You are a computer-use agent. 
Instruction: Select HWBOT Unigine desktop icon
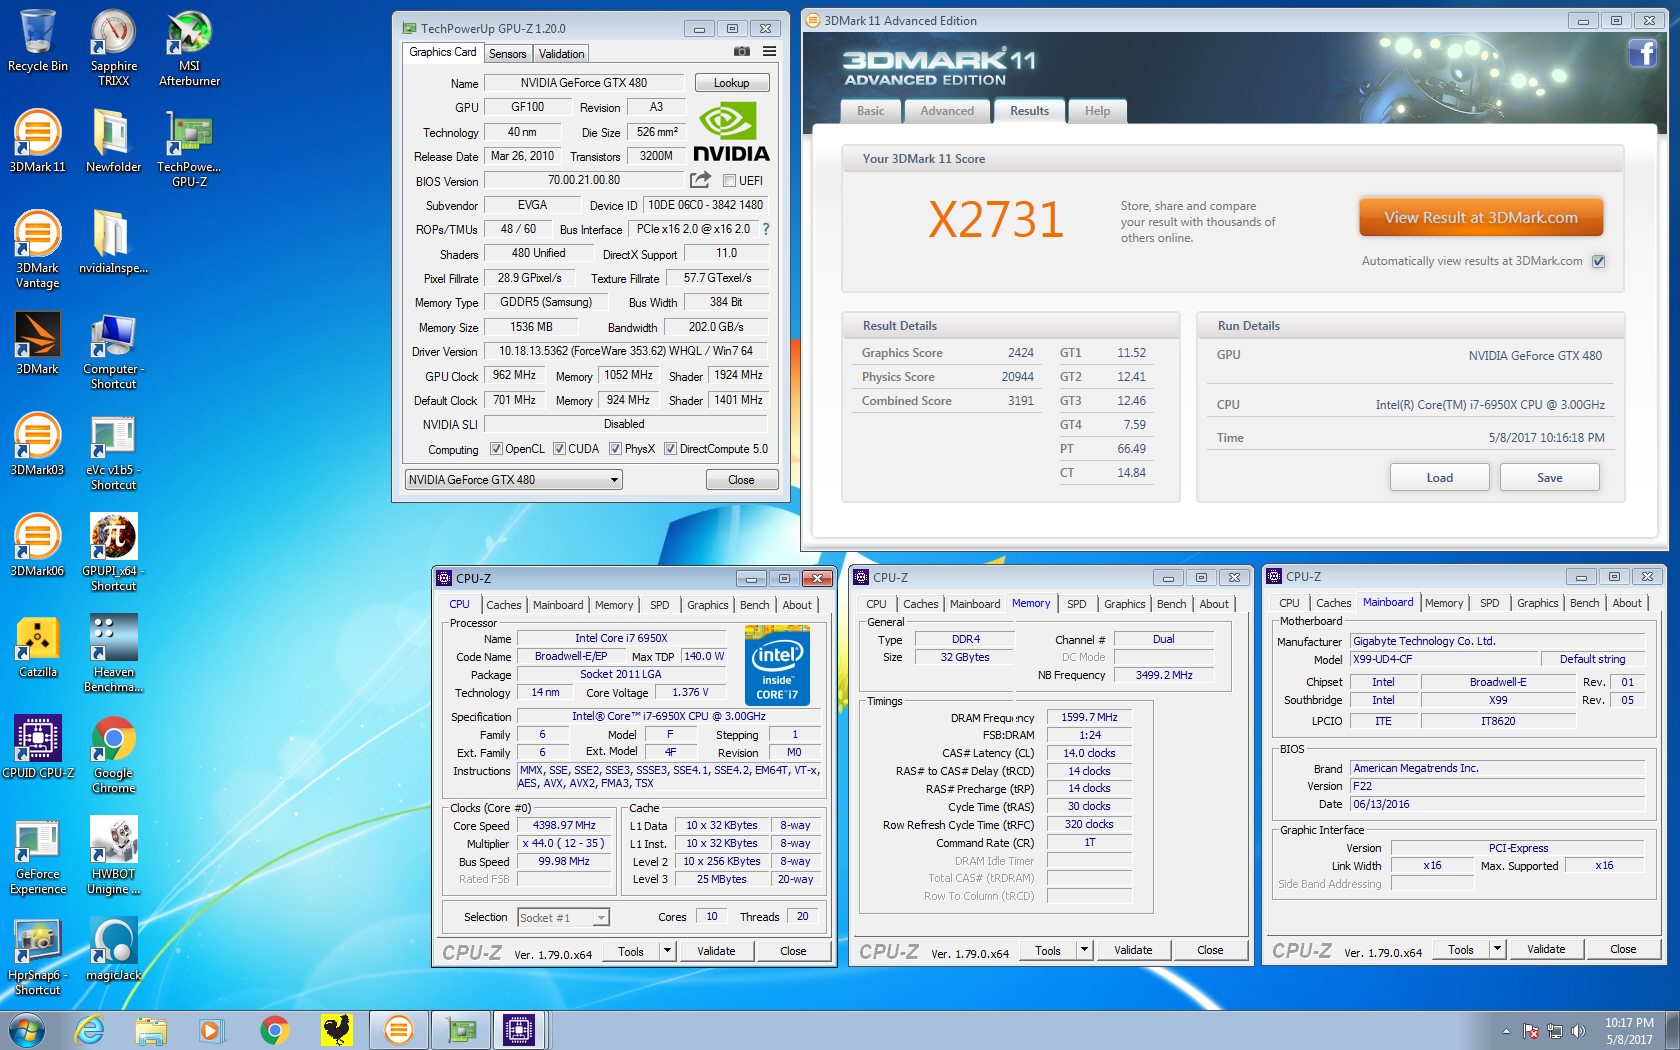click(x=113, y=855)
